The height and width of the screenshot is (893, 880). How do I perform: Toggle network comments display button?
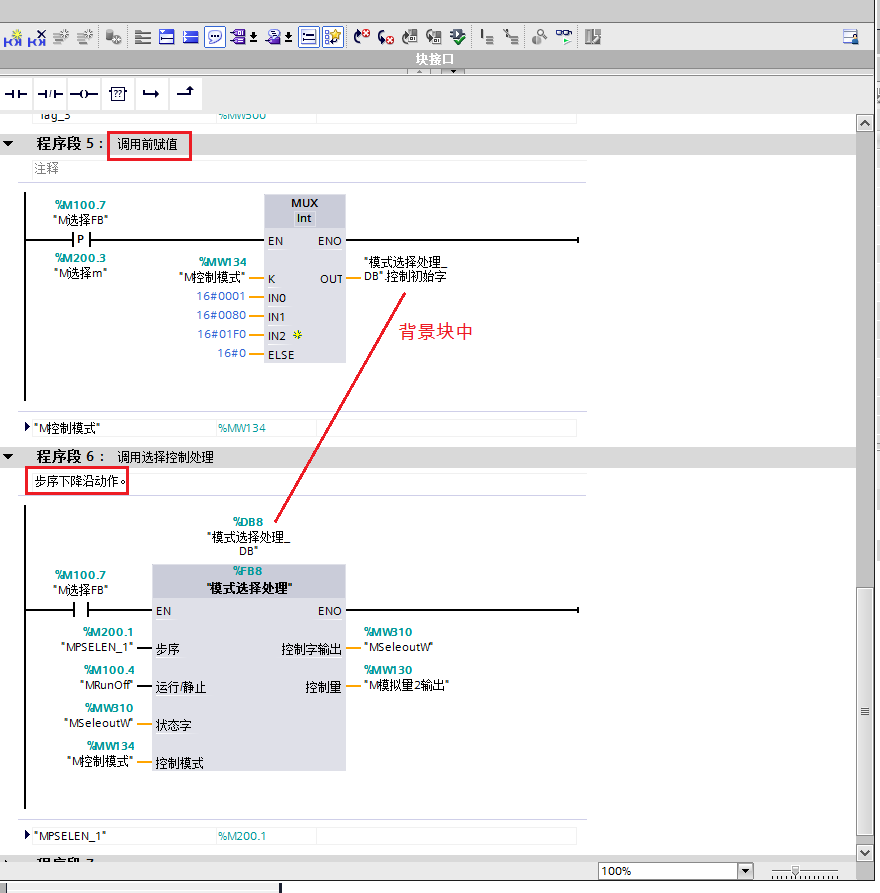pyautogui.click(x=308, y=38)
